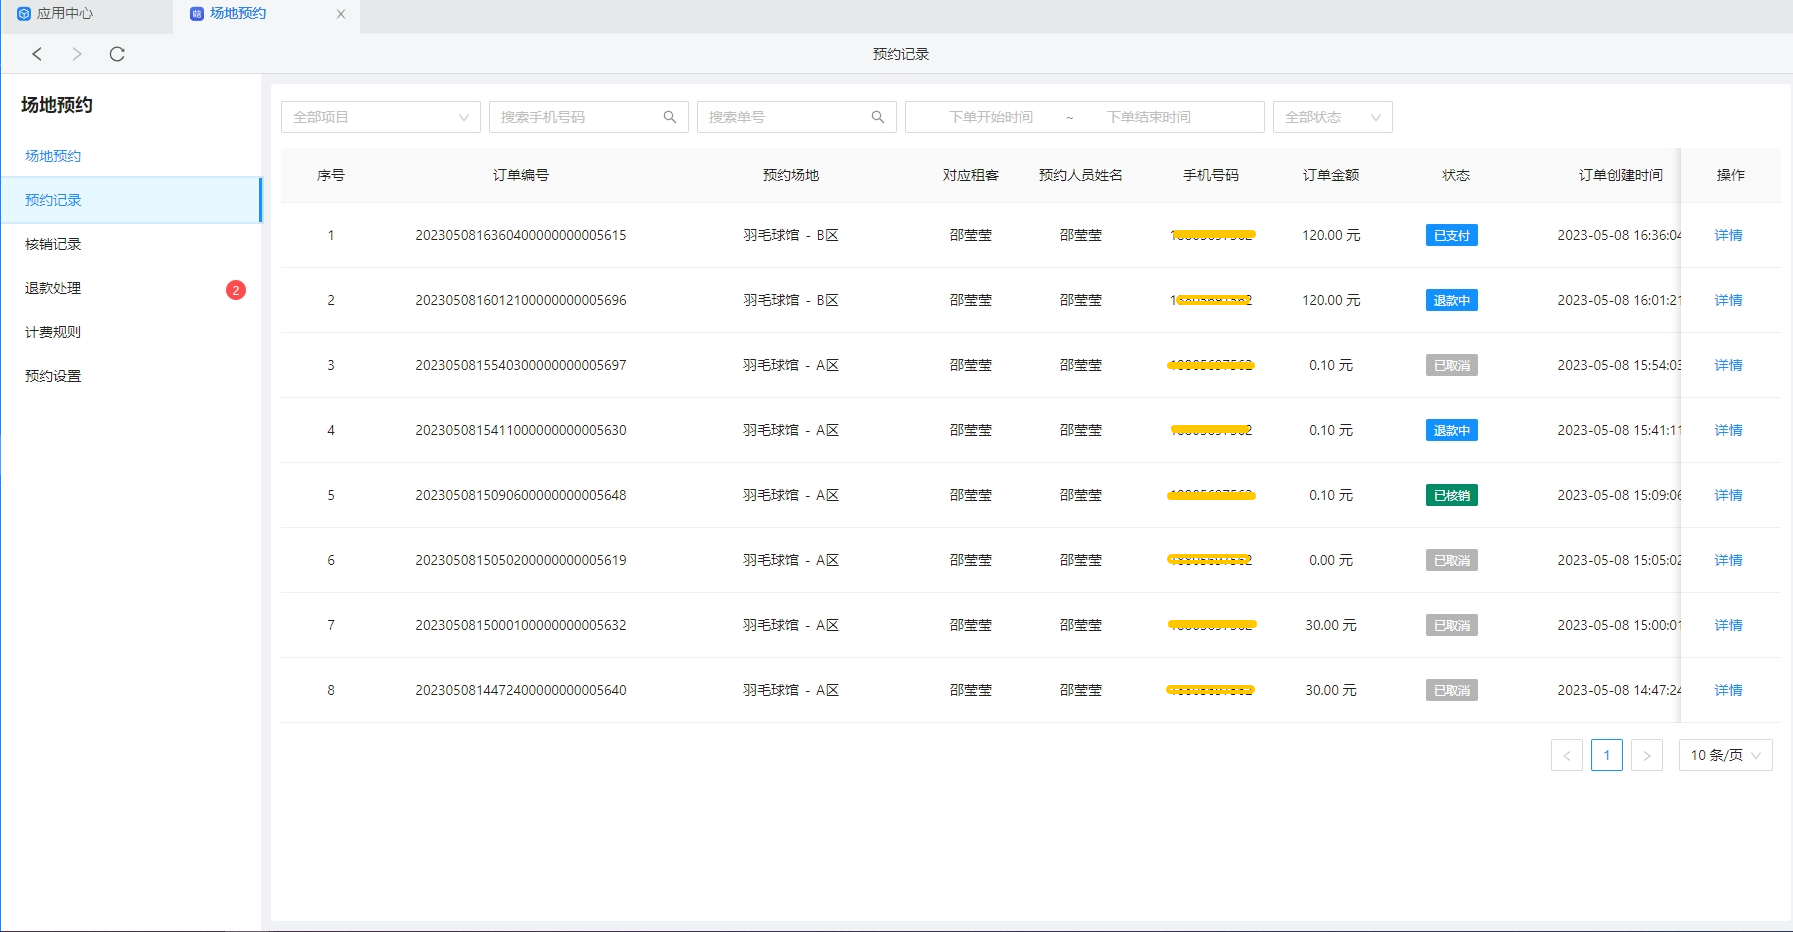
Task: Go to previous page with left chevron
Action: (x=1567, y=755)
